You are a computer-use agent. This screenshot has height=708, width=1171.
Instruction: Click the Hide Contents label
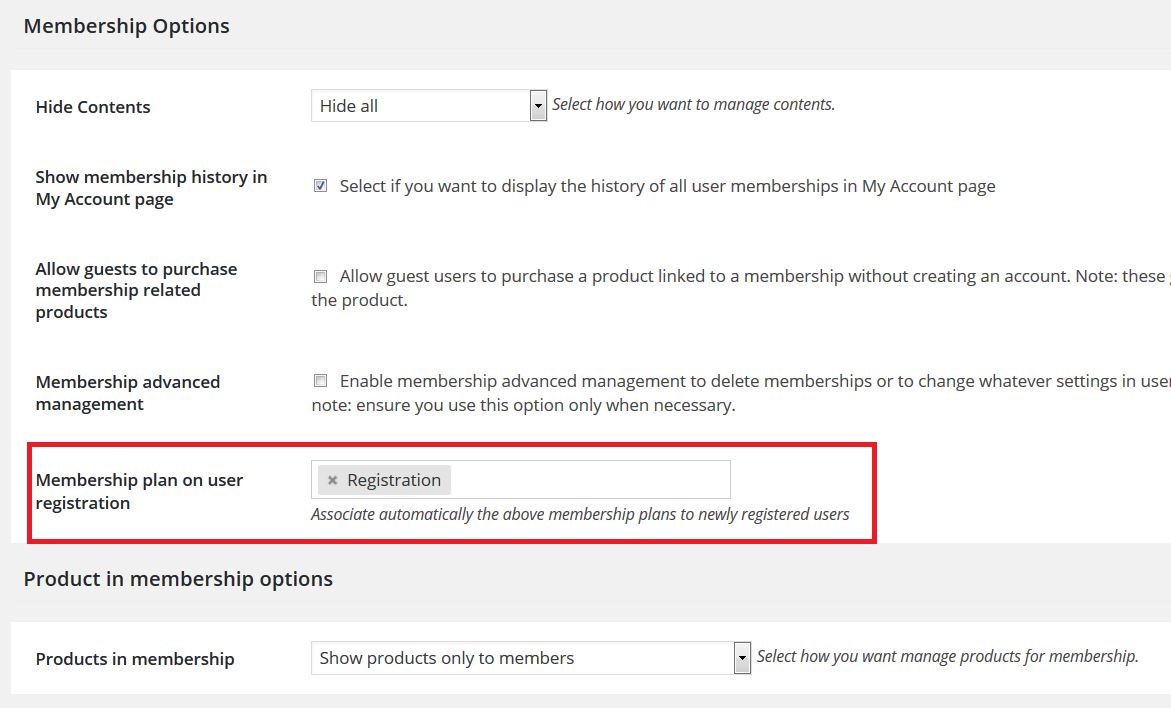click(x=93, y=107)
